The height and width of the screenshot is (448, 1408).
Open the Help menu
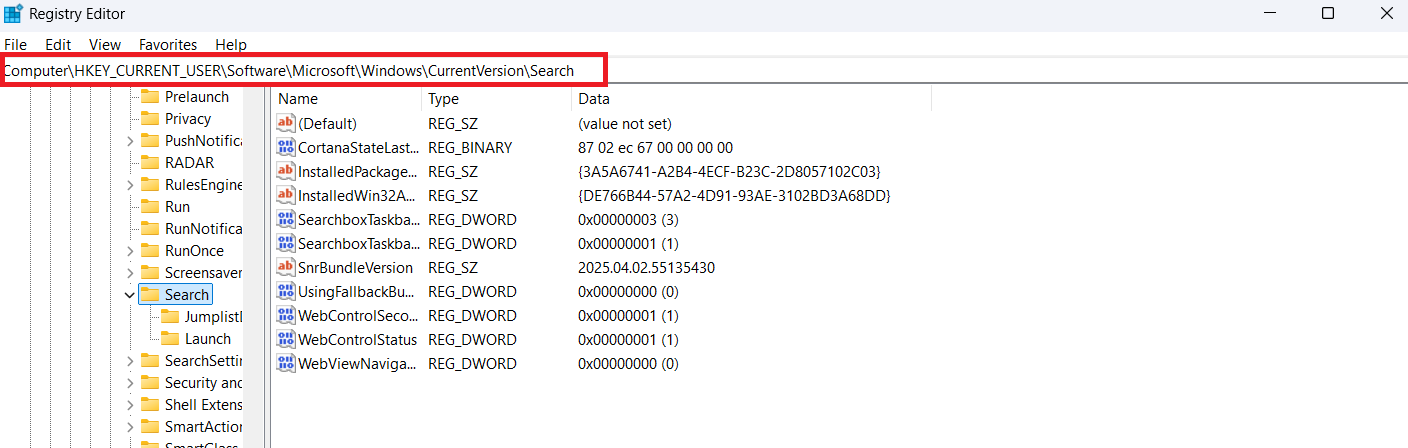point(231,44)
